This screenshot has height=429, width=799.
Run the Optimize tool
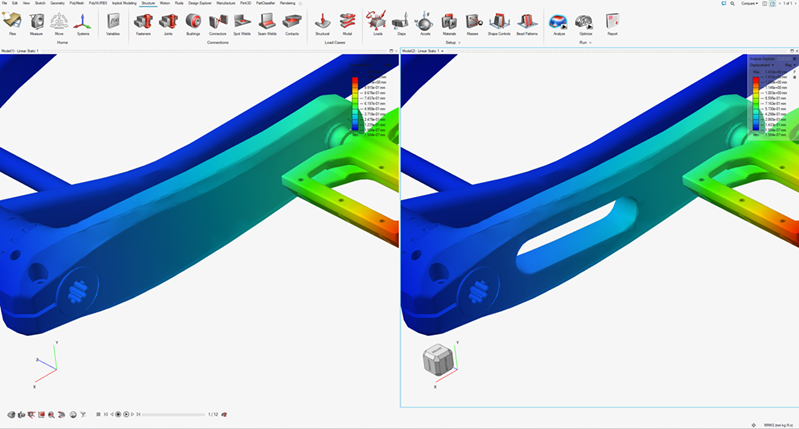pos(585,24)
